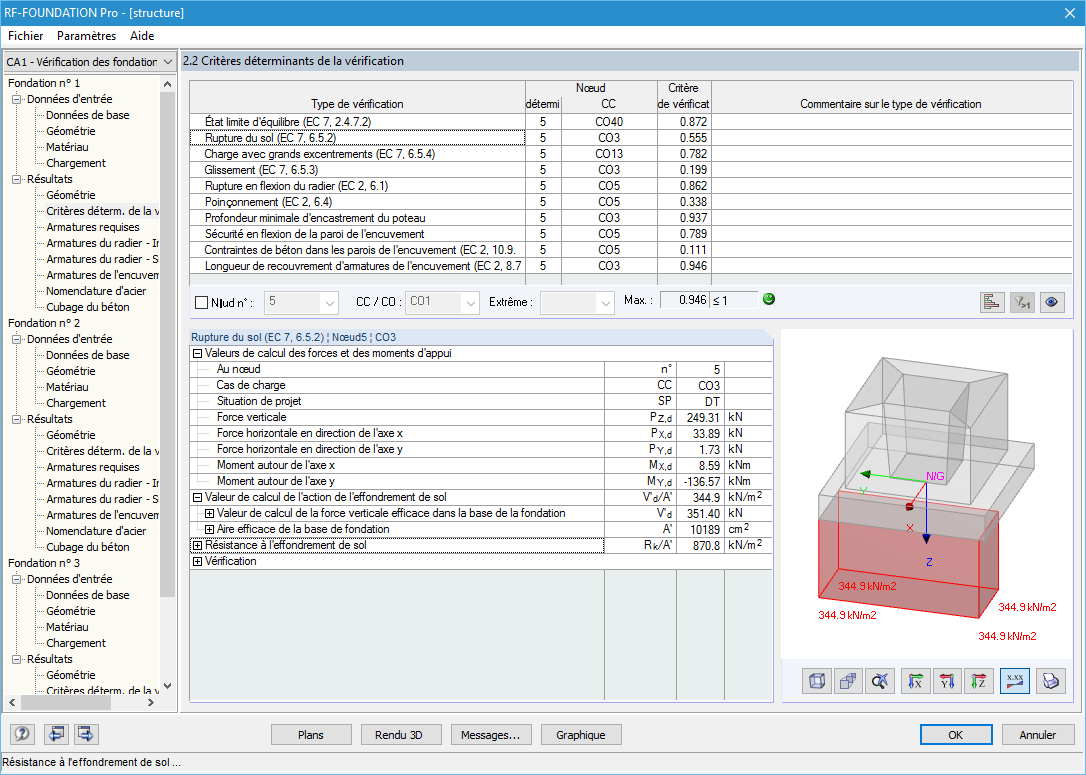Collapse Valeur de calcul de l'action de l'effondrement
Viewport: 1086px width, 775px height.
coord(197,497)
